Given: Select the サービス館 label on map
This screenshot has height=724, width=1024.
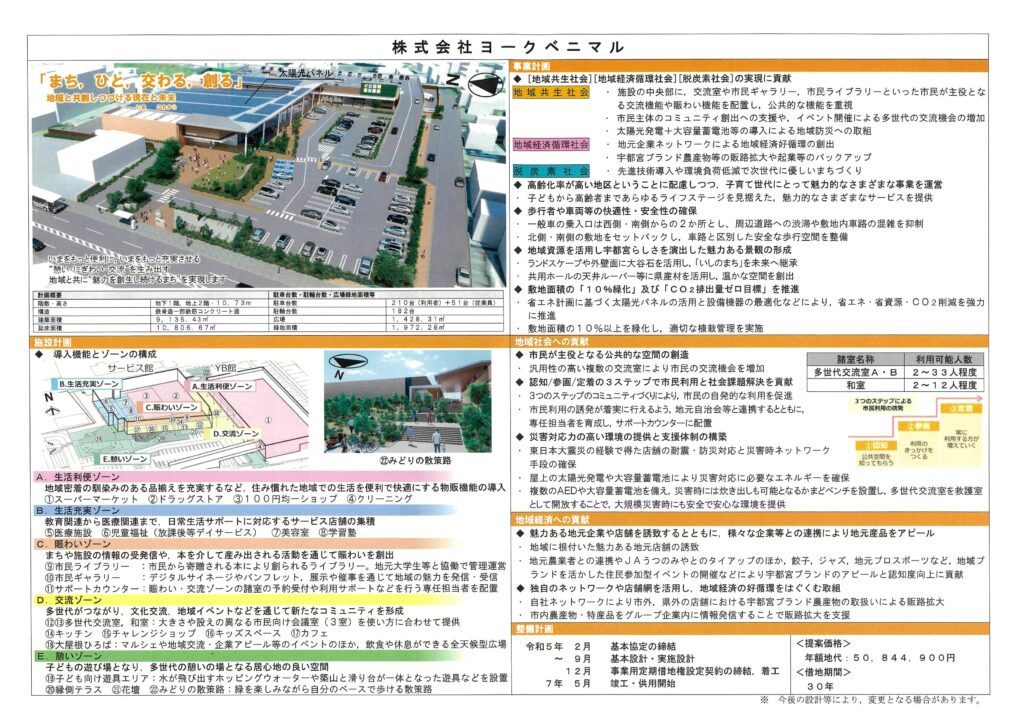Looking at the screenshot, I should (131, 369).
